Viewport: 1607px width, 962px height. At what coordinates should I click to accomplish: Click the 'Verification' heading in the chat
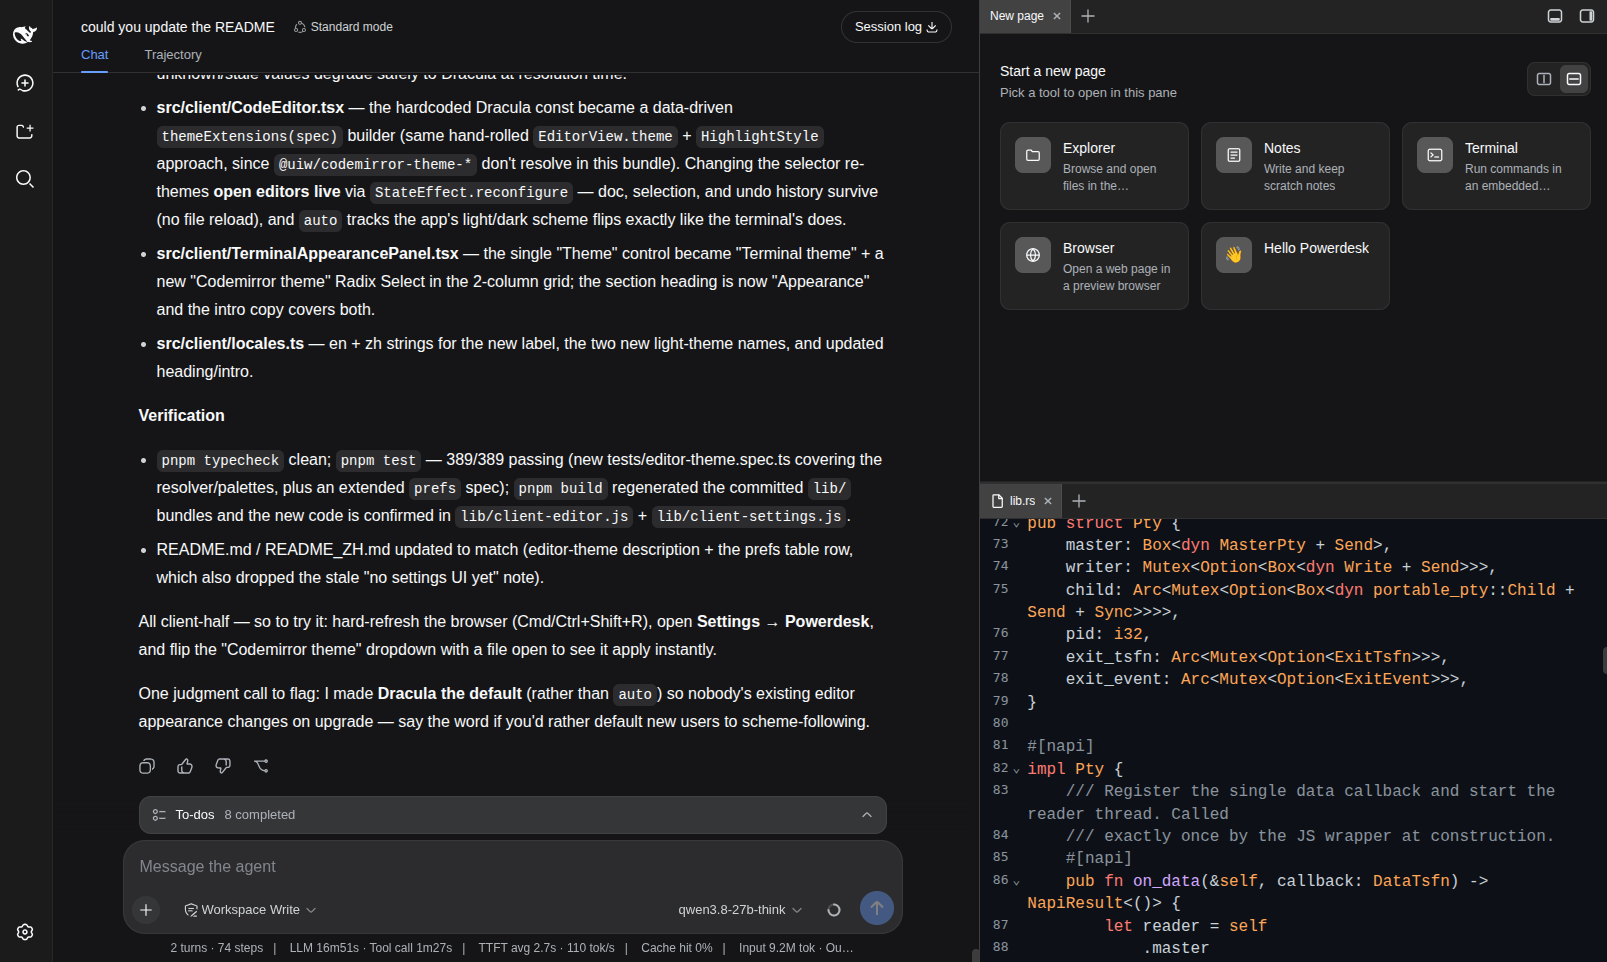(182, 416)
